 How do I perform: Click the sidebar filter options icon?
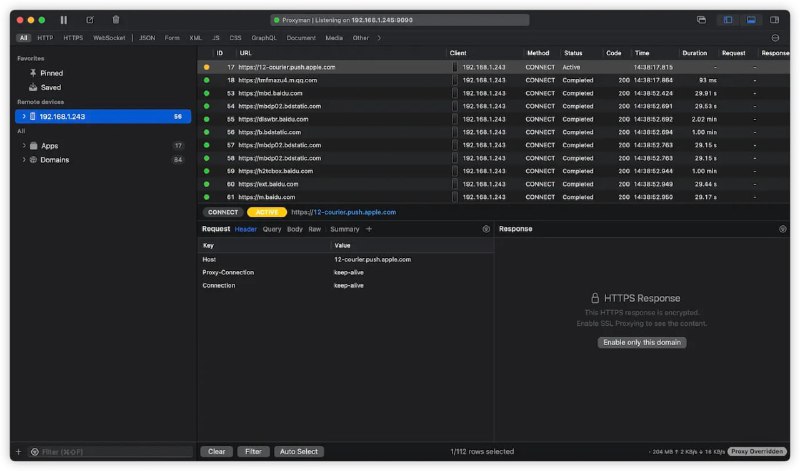[x=35, y=452]
